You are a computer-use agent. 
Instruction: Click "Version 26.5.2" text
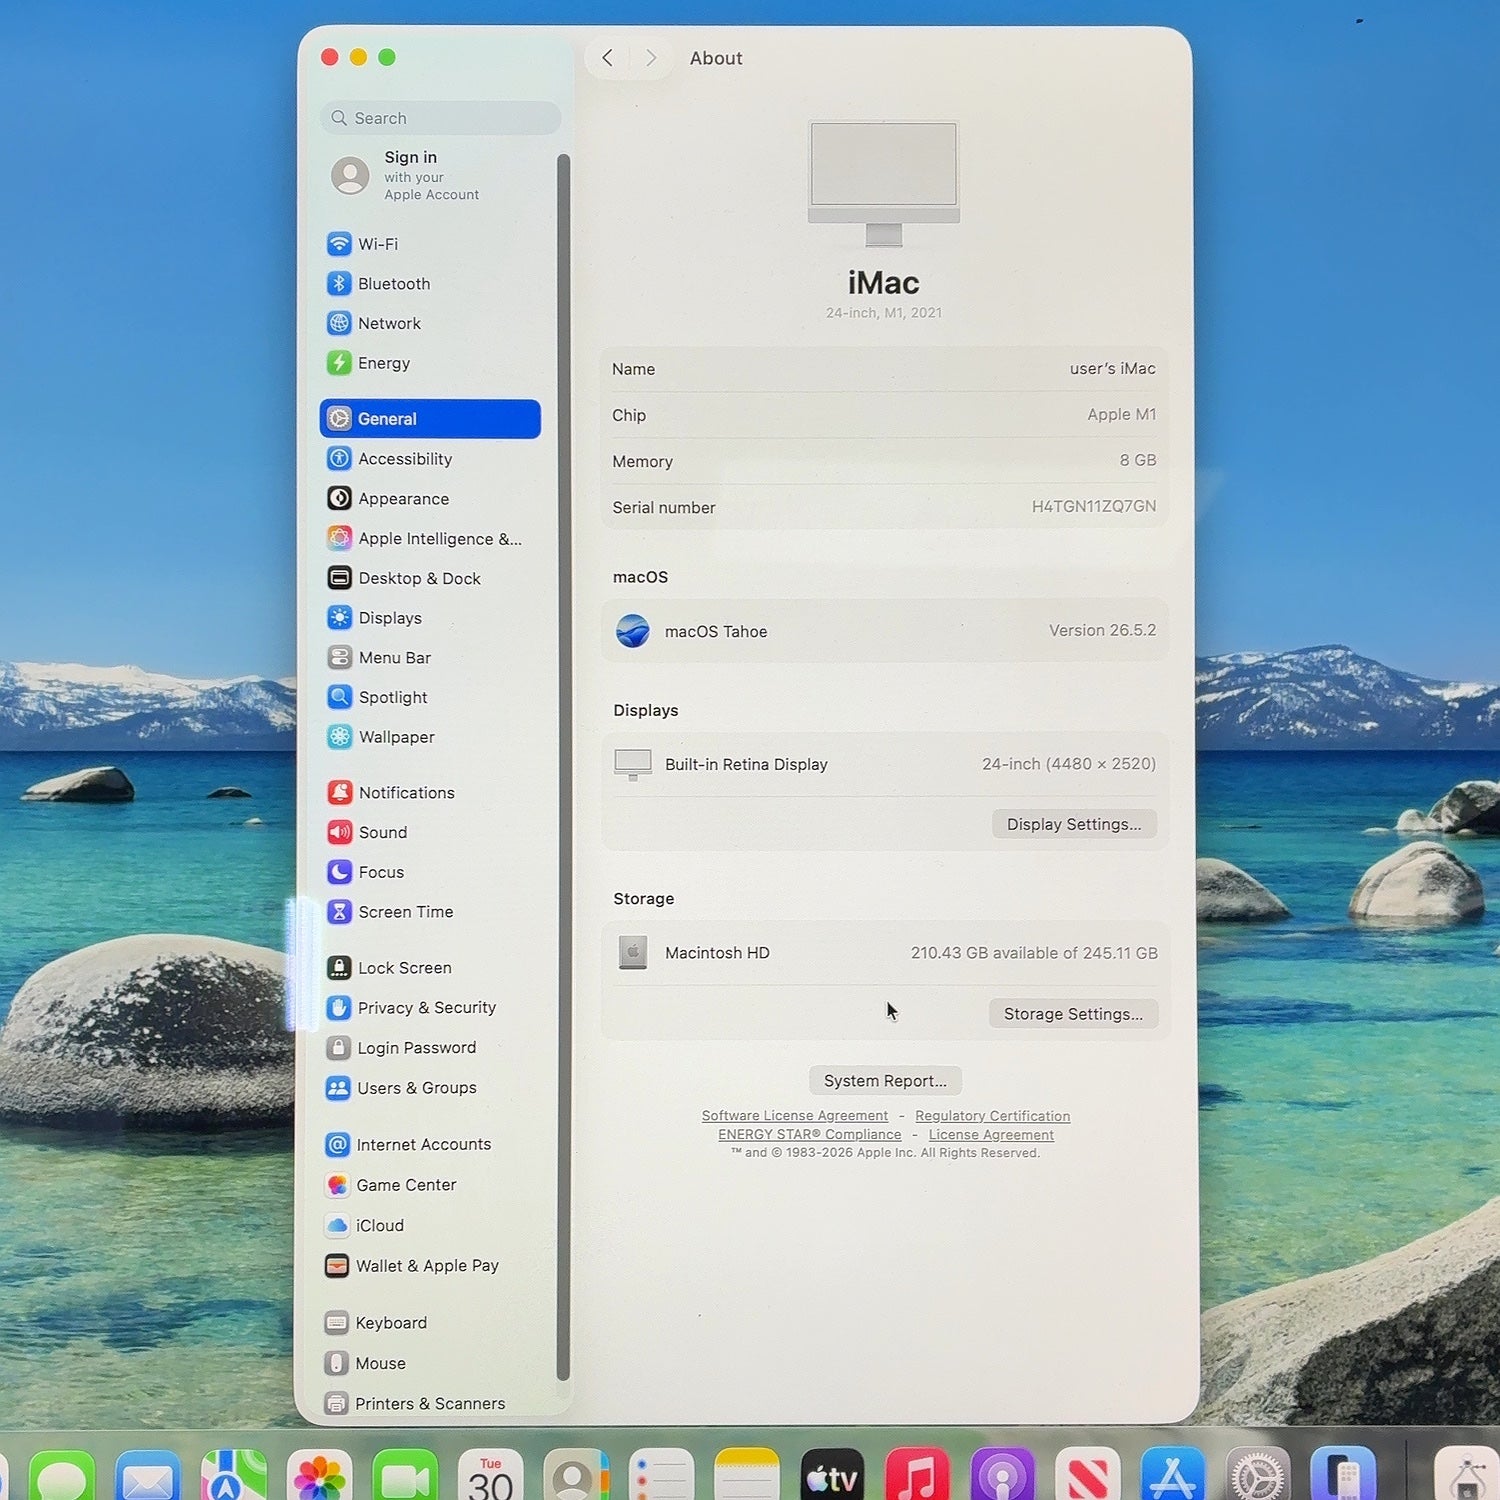click(1102, 630)
